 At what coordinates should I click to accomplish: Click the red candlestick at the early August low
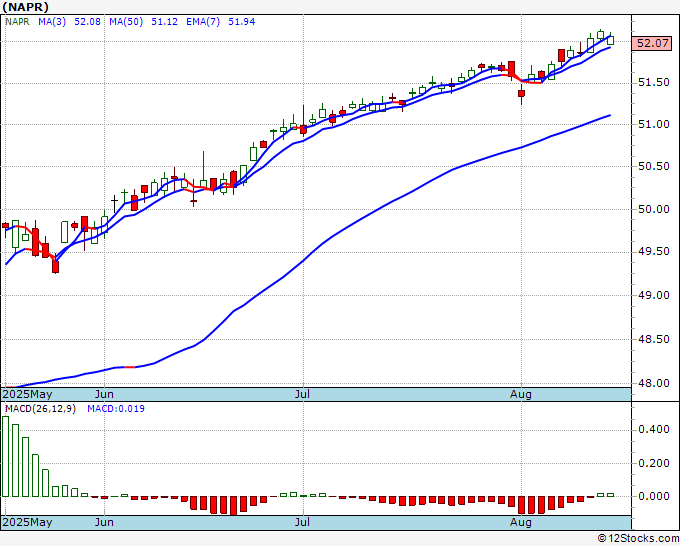click(521, 93)
